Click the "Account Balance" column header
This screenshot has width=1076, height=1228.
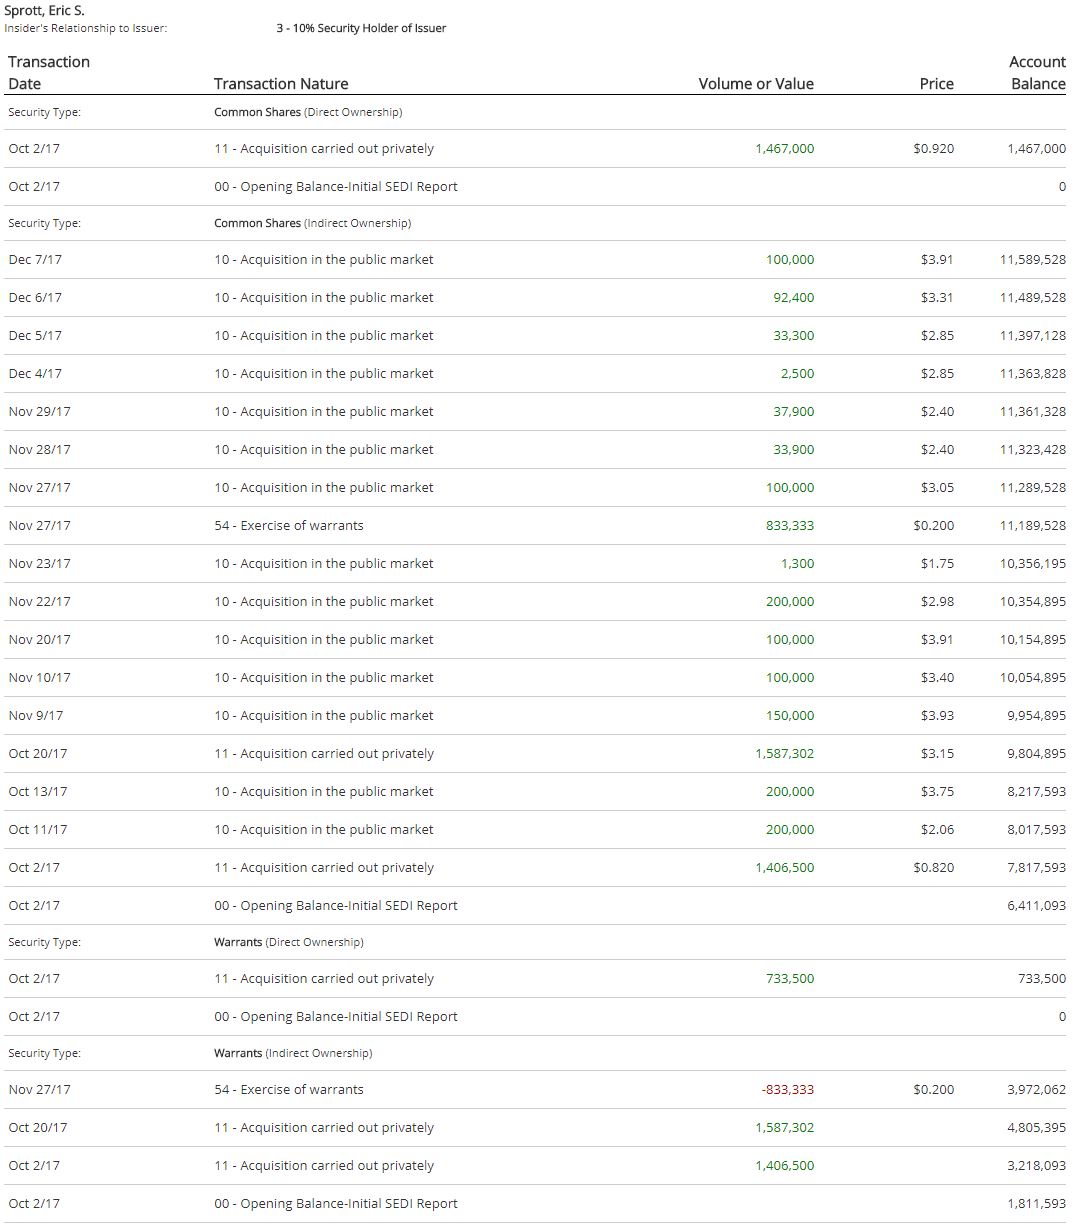click(x=1038, y=73)
